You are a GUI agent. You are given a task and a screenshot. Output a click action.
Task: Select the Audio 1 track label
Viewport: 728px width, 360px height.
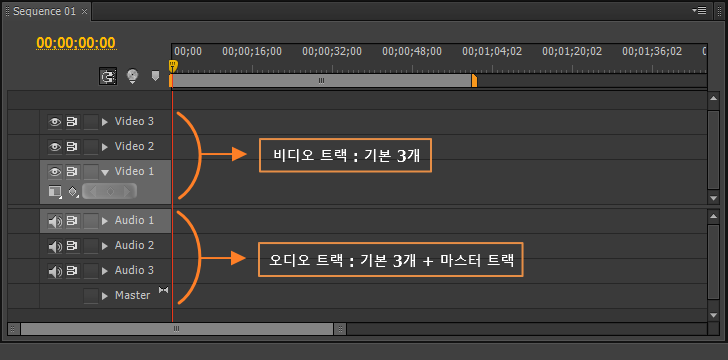(134, 221)
